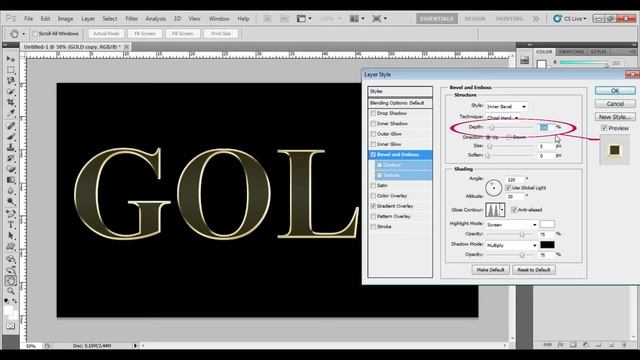Select the Blur tool
Viewport: 640px width, 360px height.
11,191
